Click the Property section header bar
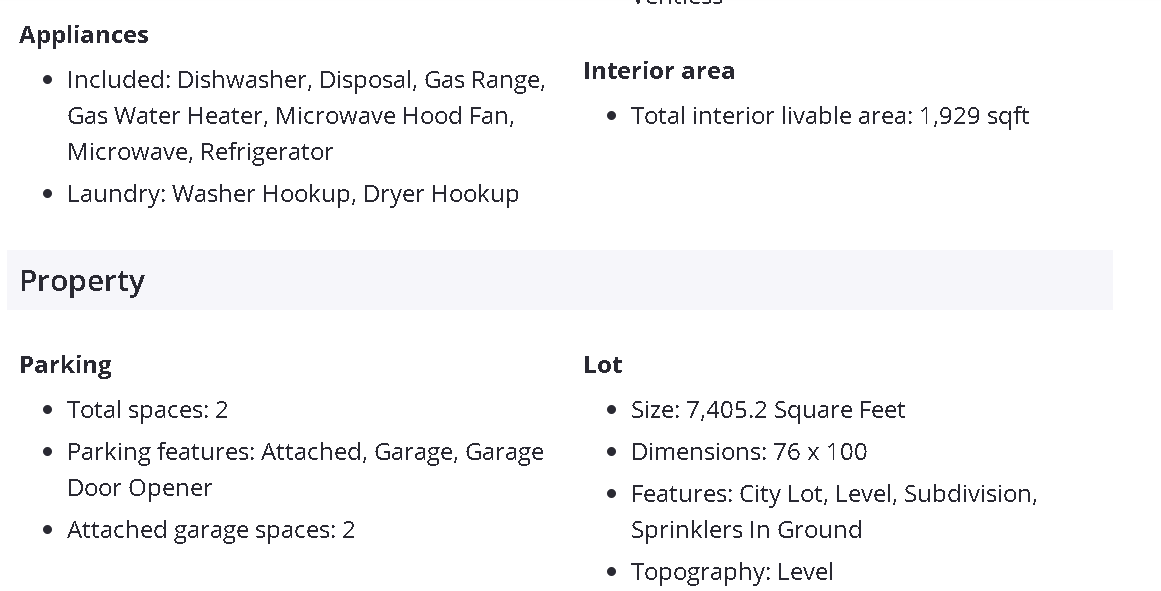 coord(559,281)
